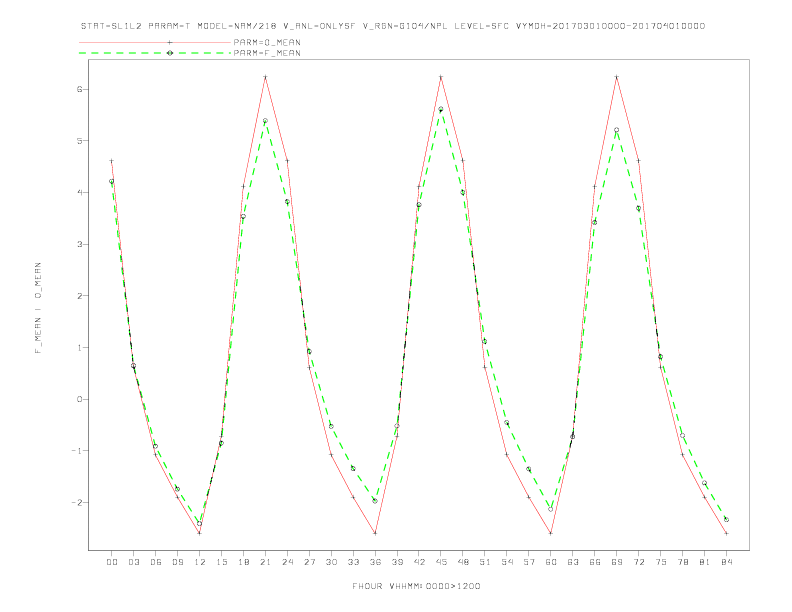Click the red O_MEAN peak at hour 45
Viewport: 792px width, 612px height.
tap(441, 77)
